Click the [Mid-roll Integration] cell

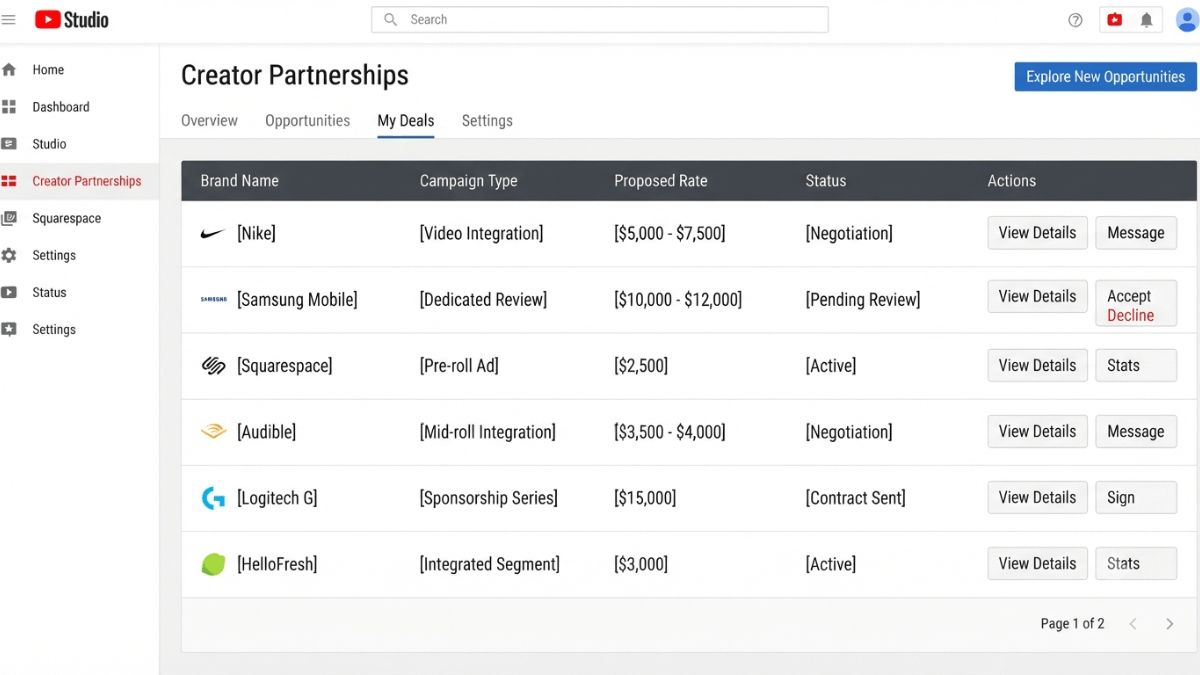click(x=487, y=432)
